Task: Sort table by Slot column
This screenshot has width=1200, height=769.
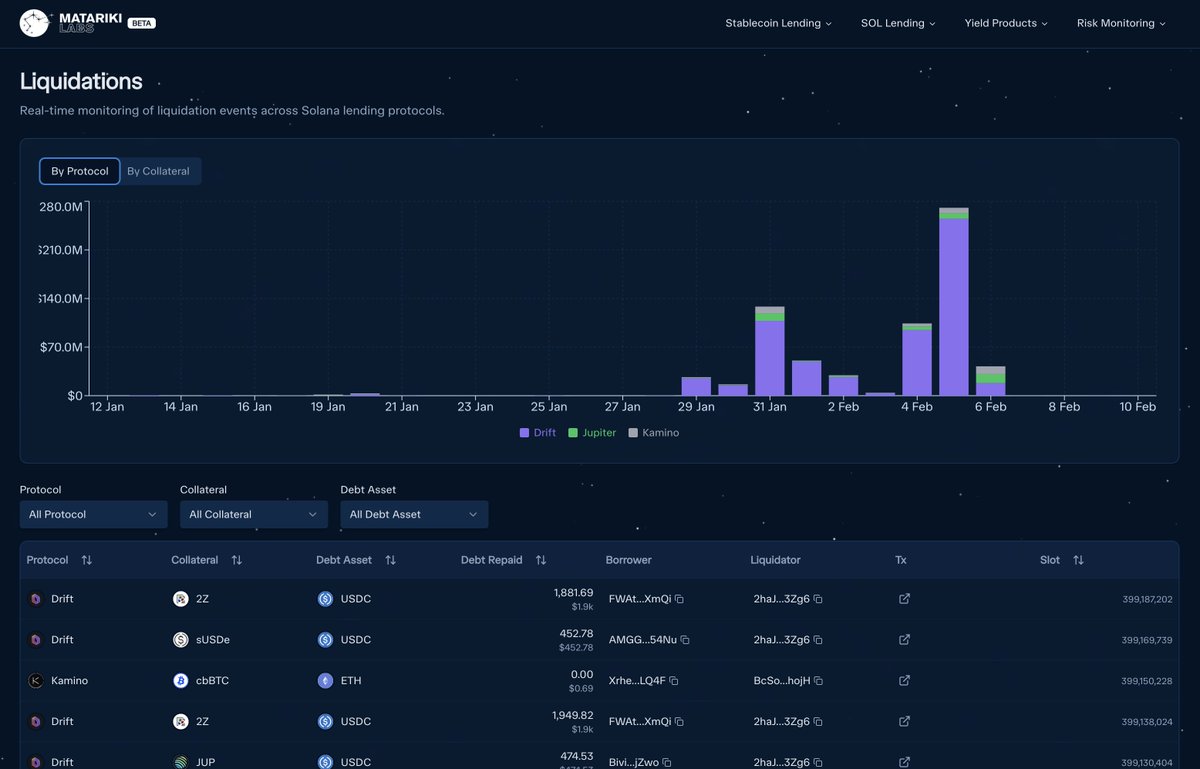Action: click(x=1078, y=560)
